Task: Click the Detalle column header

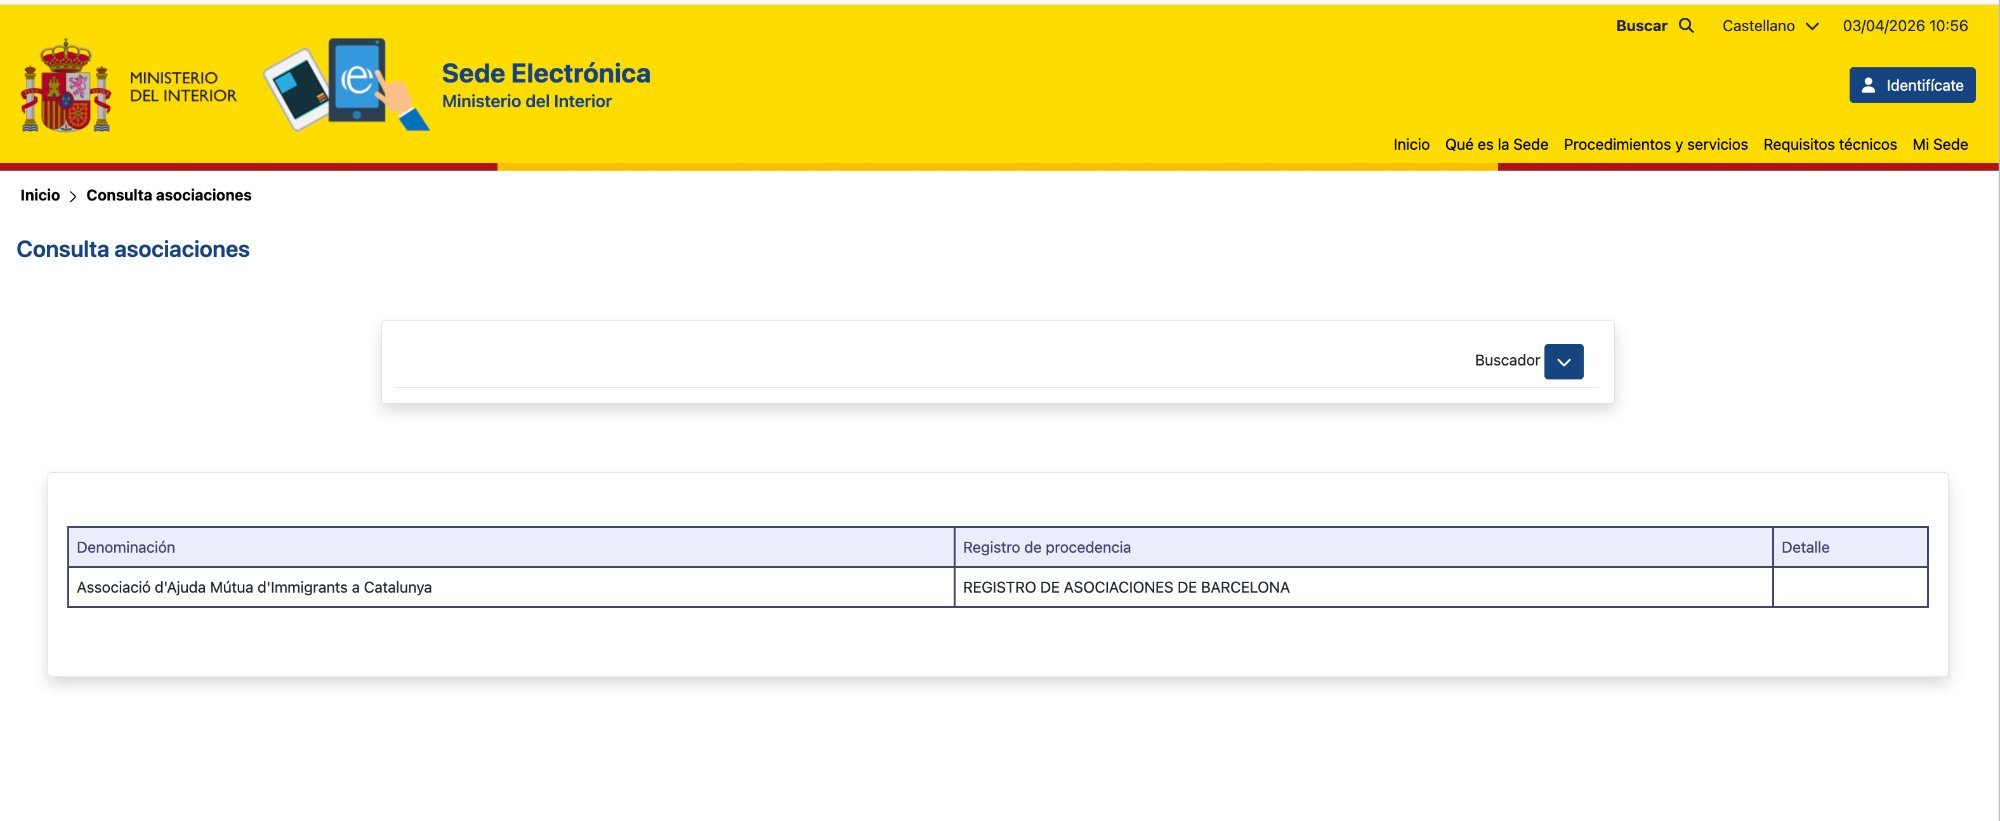Action: tap(1805, 547)
